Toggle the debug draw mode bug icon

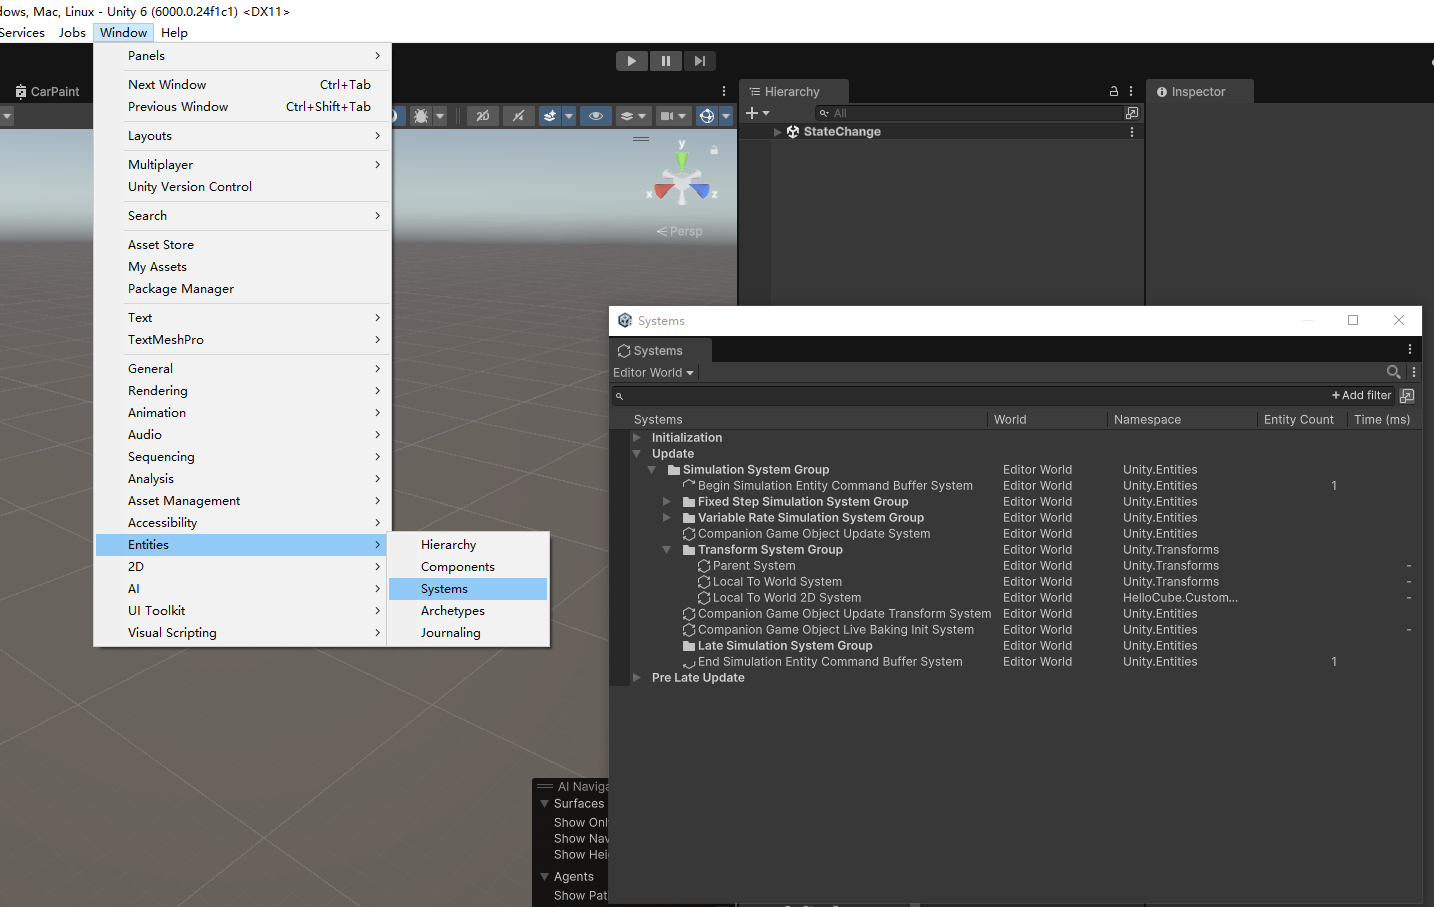click(422, 116)
